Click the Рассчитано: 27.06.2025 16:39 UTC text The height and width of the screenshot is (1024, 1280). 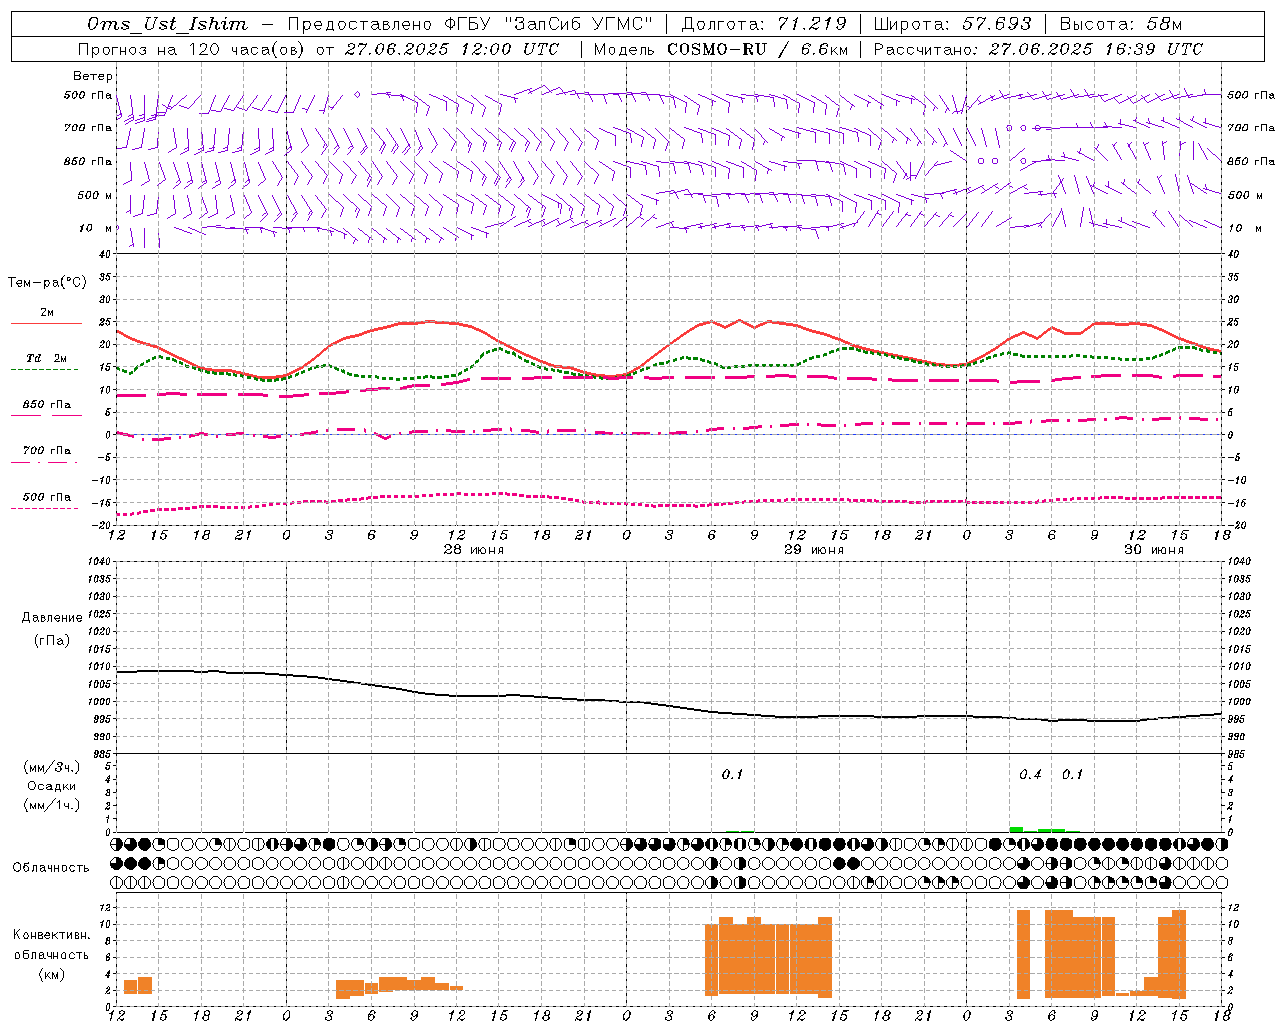click(x=1038, y=49)
